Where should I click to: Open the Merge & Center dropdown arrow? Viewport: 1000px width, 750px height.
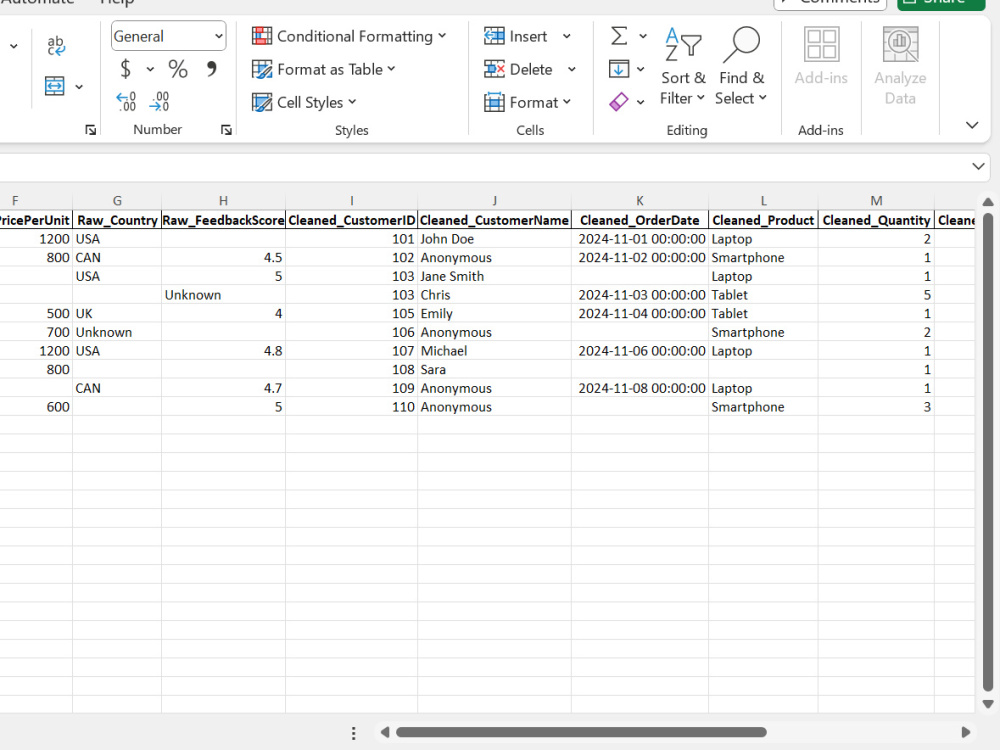79,86
